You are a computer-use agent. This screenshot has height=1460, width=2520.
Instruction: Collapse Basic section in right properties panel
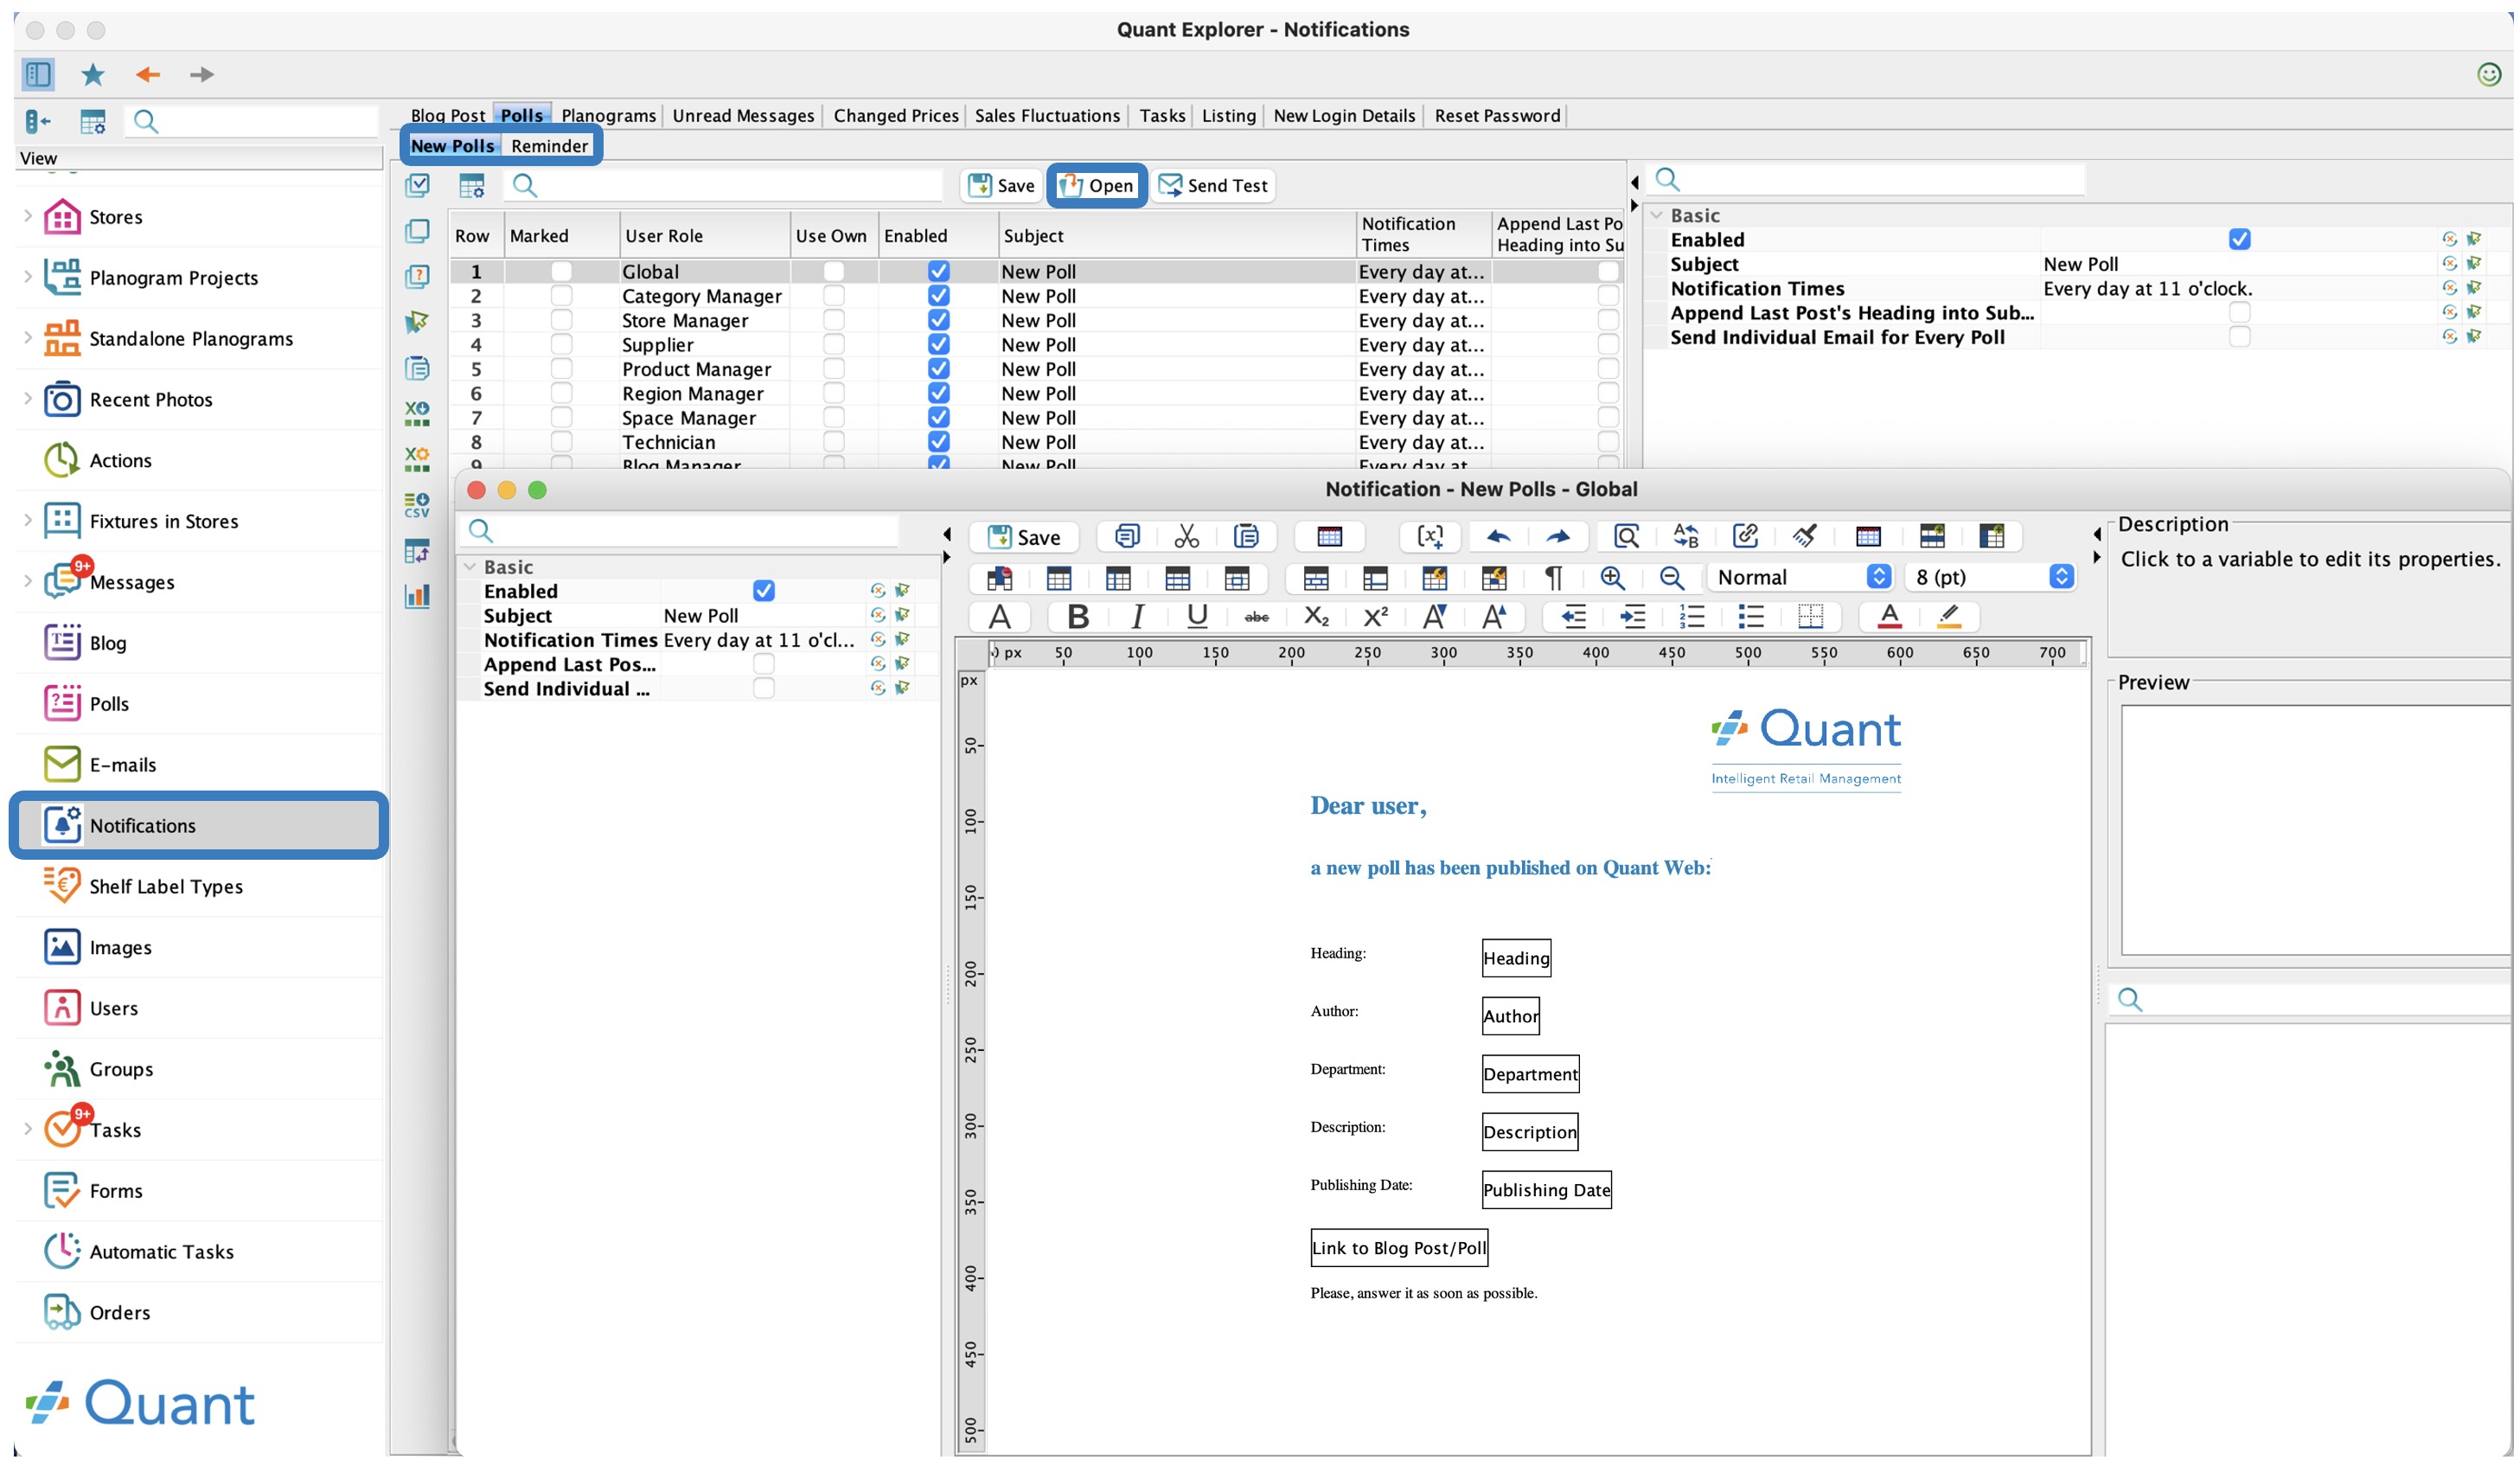(1656, 215)
